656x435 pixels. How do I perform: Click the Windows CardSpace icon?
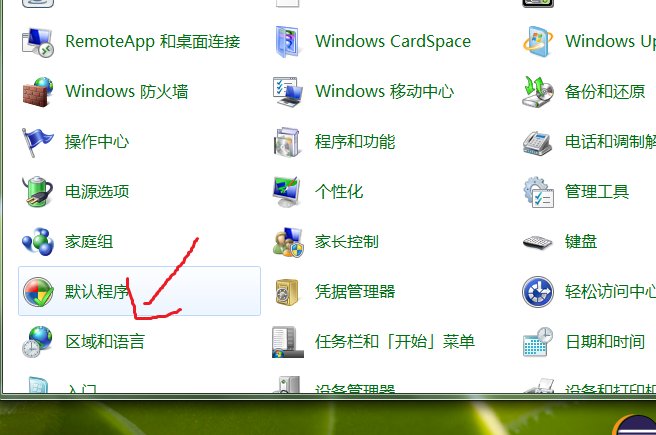[288, 42]
